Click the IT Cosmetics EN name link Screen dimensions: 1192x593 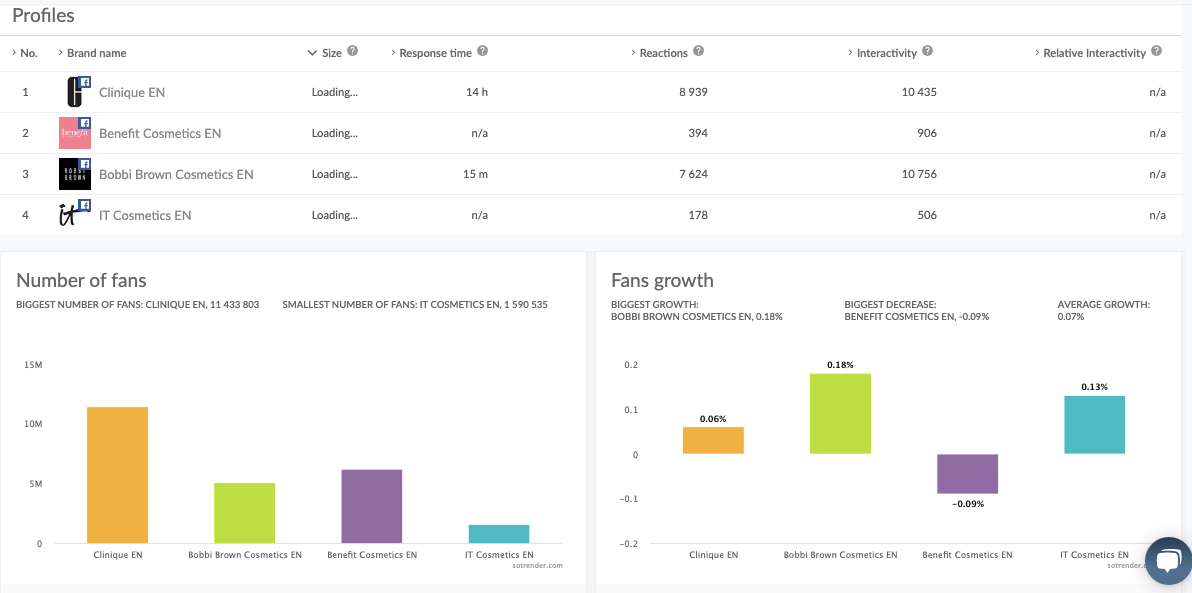pos(145,215)
